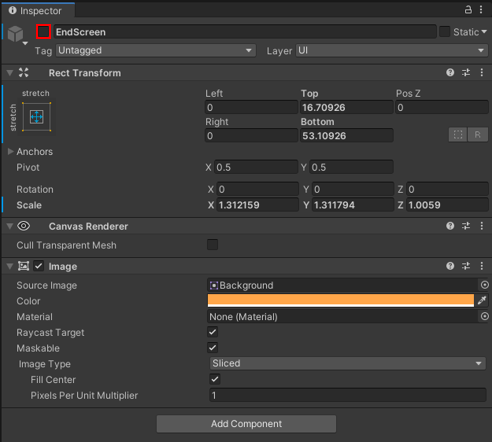Select the Inspector tab
The height and width of the screenshot is (444, 493).
coord(37,11)
